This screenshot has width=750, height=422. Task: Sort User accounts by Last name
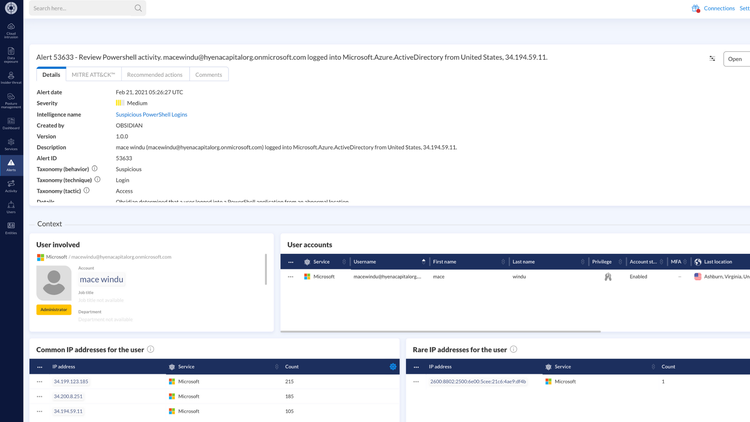pyautogui.click(x=582, y=262)
